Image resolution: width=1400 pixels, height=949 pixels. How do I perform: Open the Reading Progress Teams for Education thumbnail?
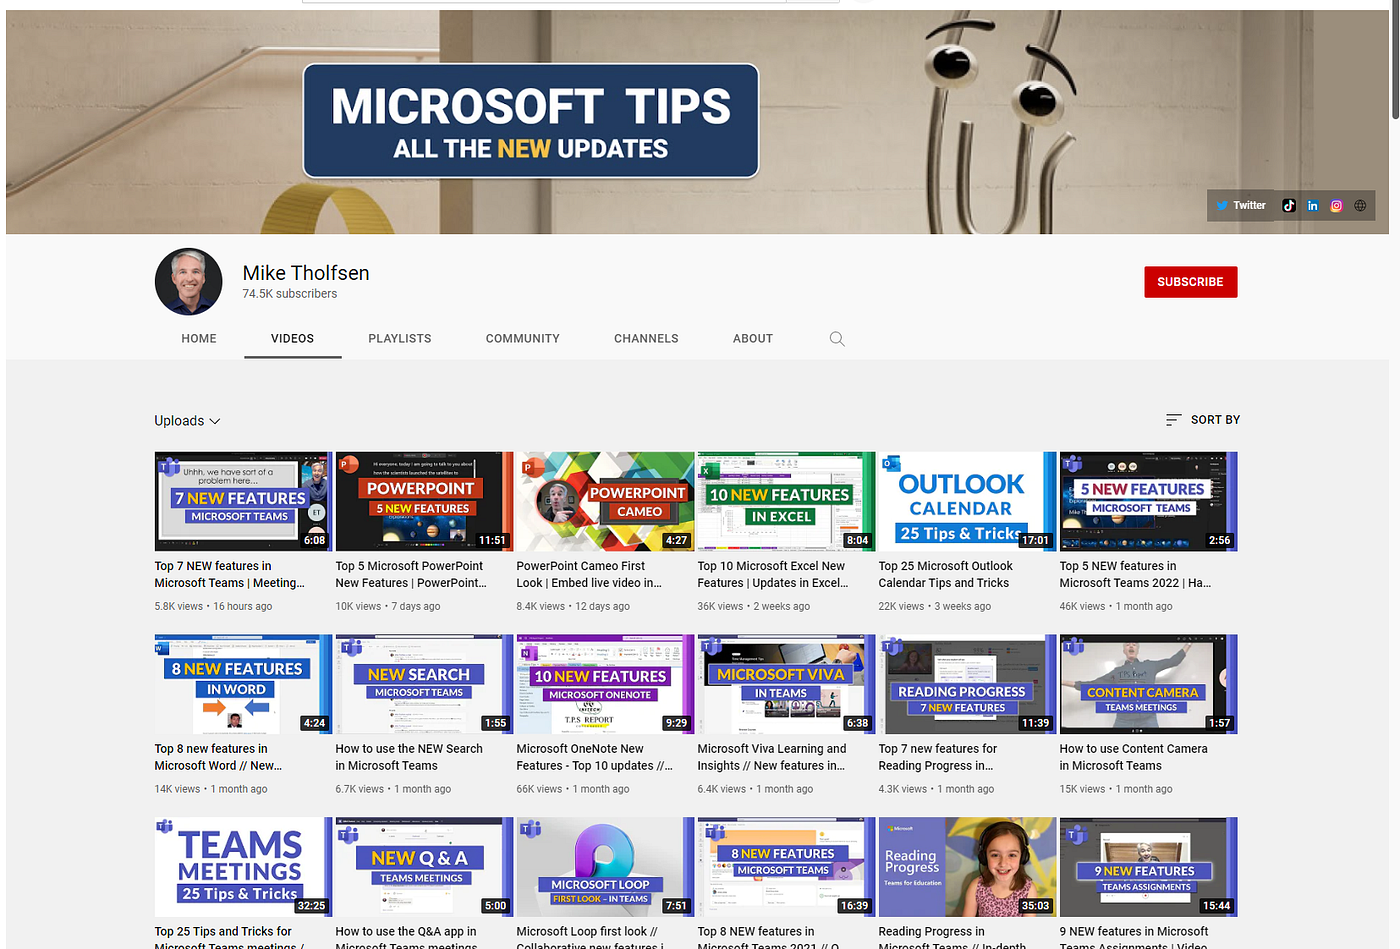point(967,867)
